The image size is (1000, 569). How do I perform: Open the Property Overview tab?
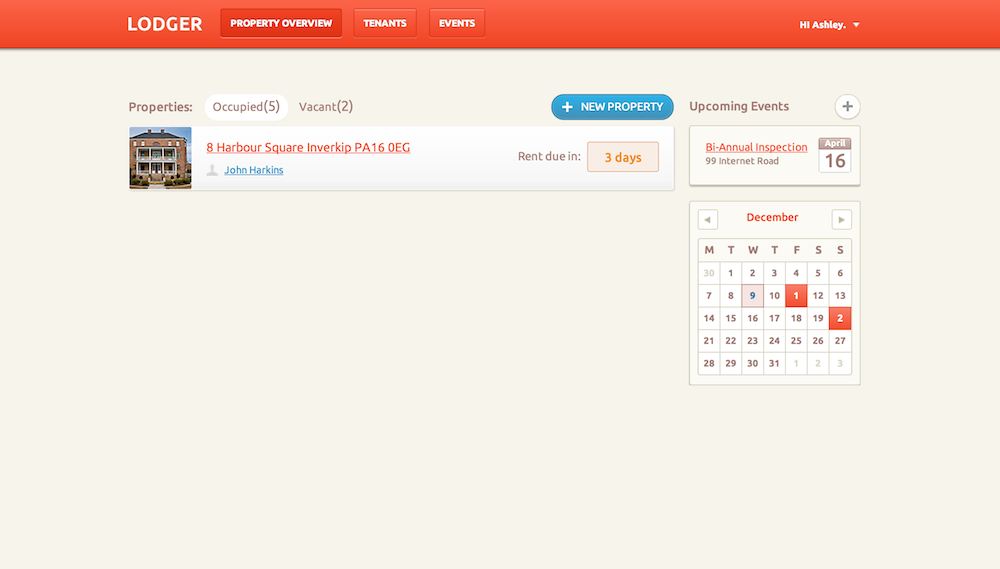click(x=281, y=23)
